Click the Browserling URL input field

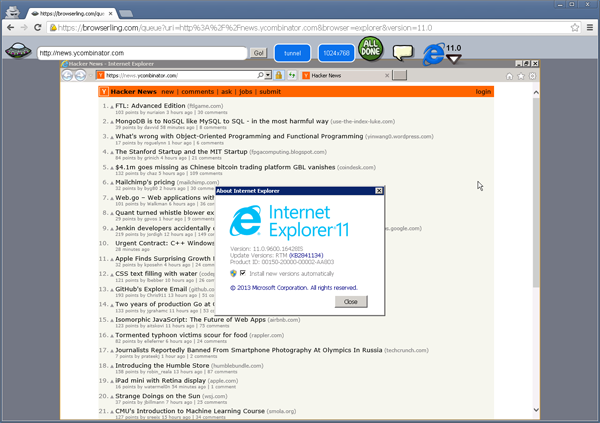point(140,53)
